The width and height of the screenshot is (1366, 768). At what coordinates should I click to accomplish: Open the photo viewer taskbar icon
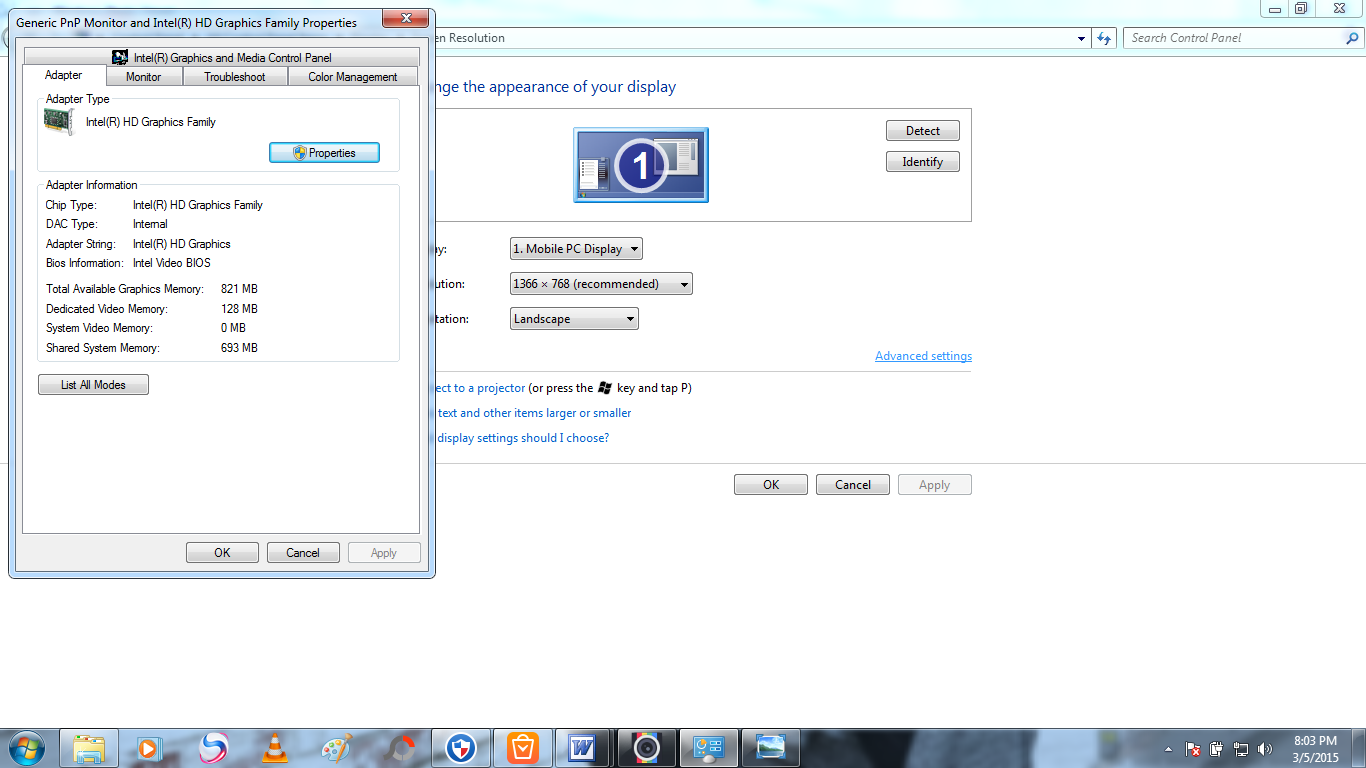pyautogui.click(x=771, y=748)
